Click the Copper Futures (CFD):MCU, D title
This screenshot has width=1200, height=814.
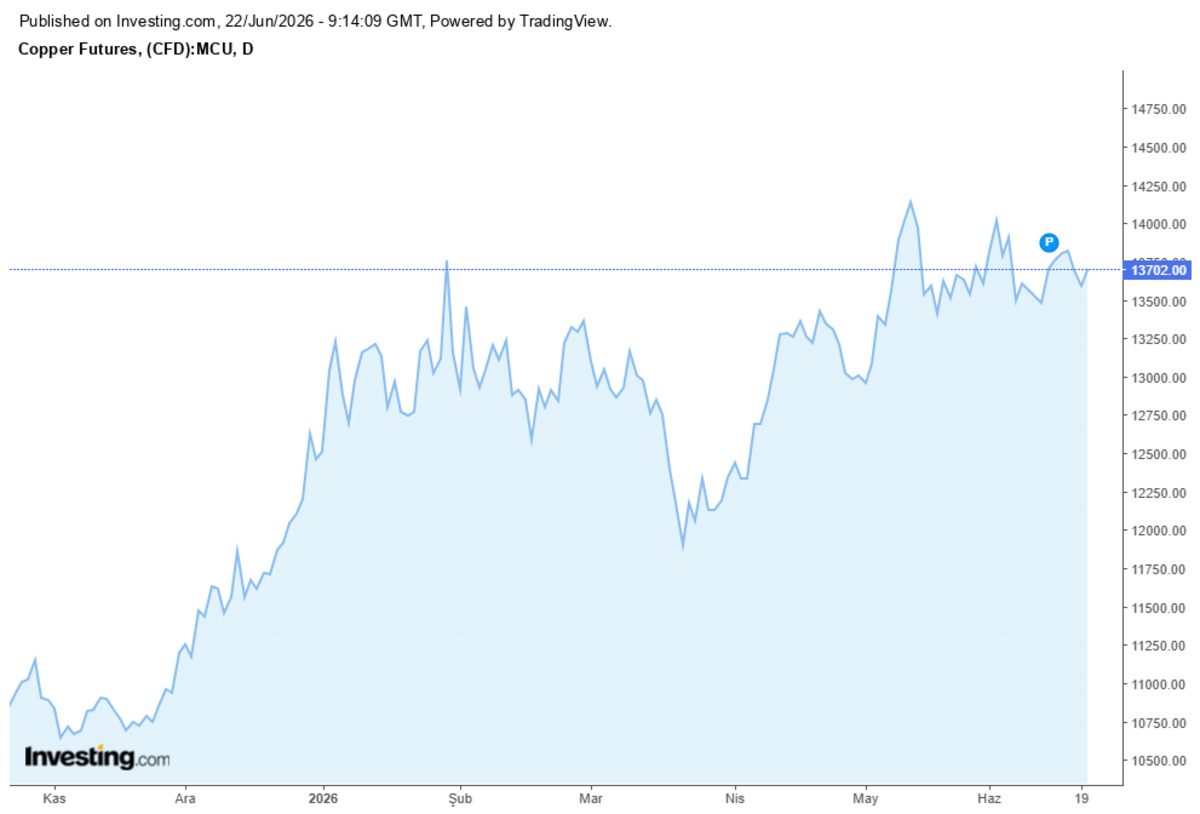(136, 48)
